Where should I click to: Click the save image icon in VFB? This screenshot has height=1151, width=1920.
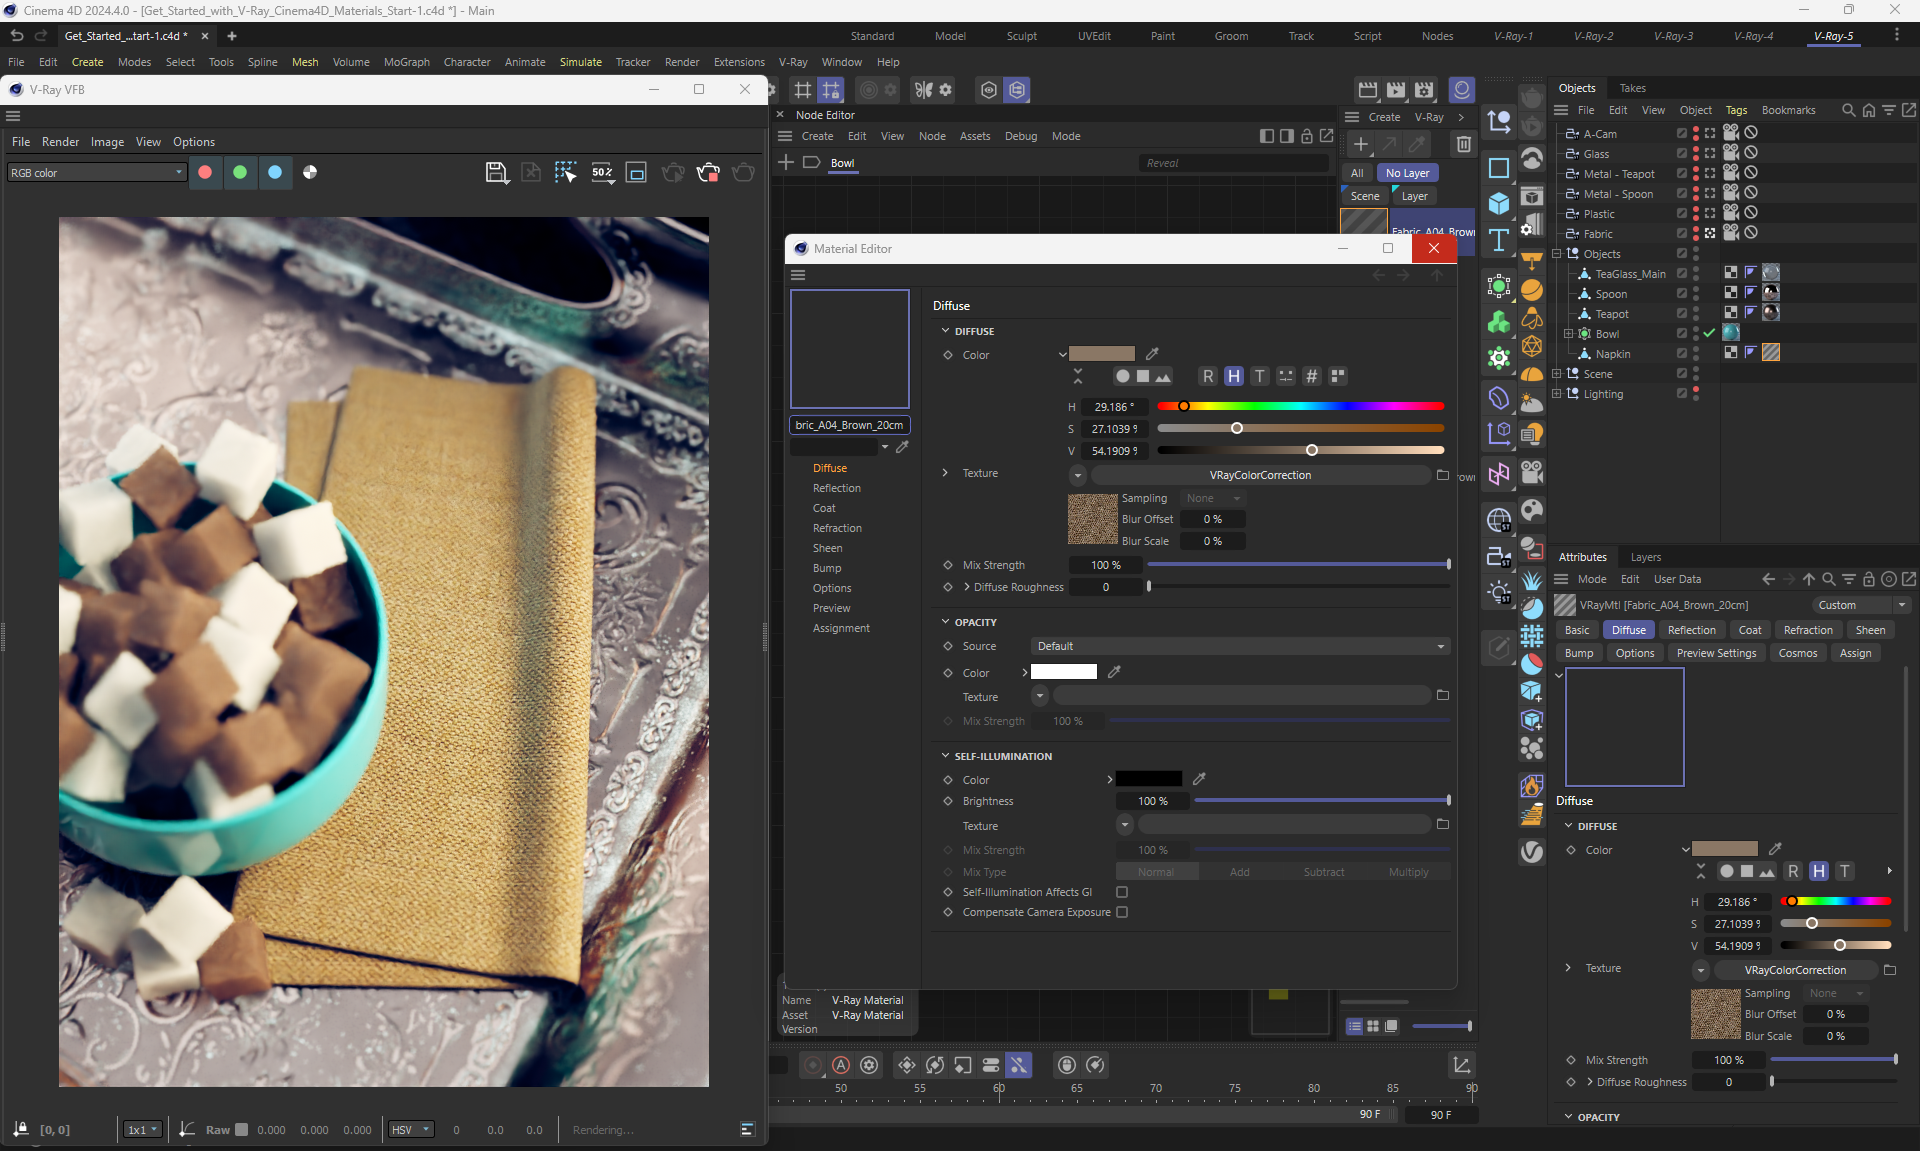(x=495, y=172)
